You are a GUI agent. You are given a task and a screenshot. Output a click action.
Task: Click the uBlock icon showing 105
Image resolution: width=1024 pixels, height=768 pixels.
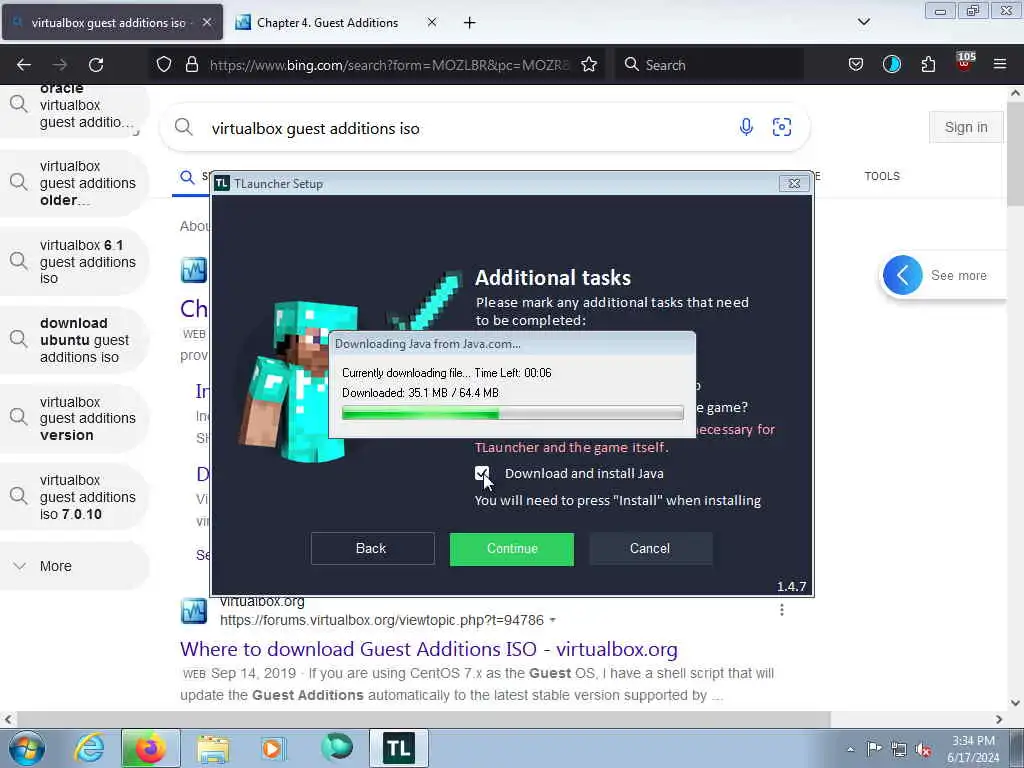tap(965, 63)
